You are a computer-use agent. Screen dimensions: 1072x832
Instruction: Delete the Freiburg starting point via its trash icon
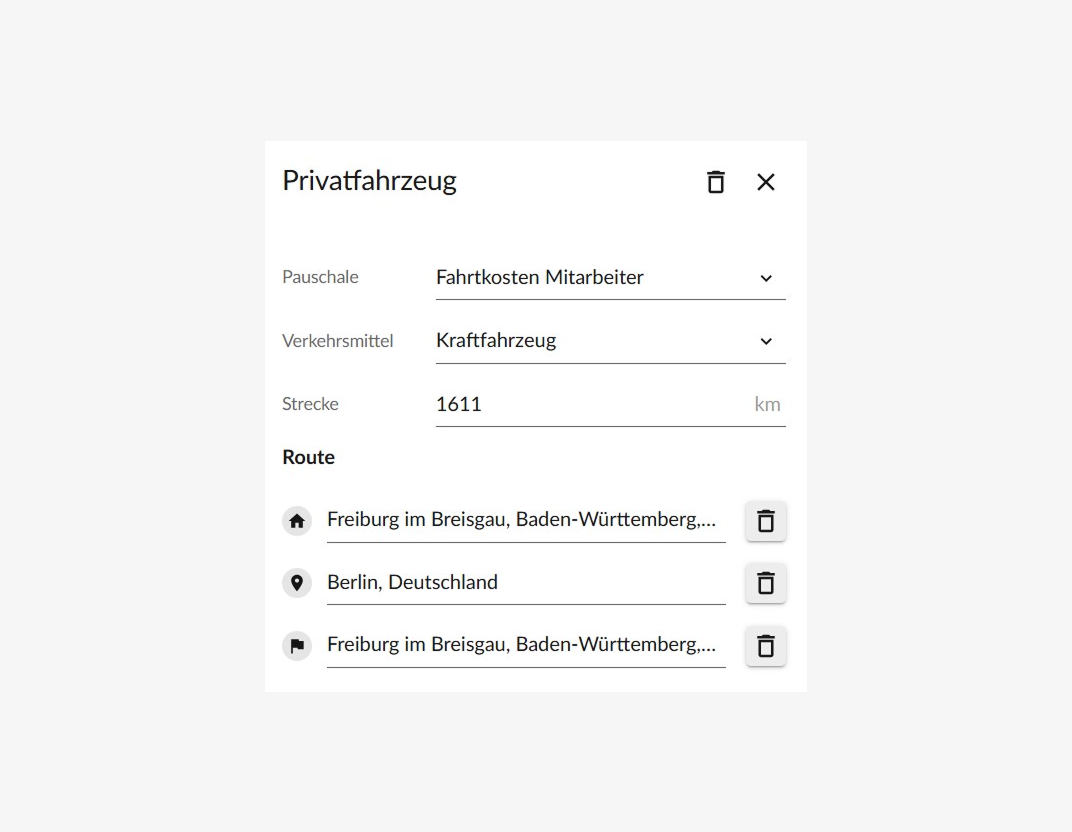[765, 520]
